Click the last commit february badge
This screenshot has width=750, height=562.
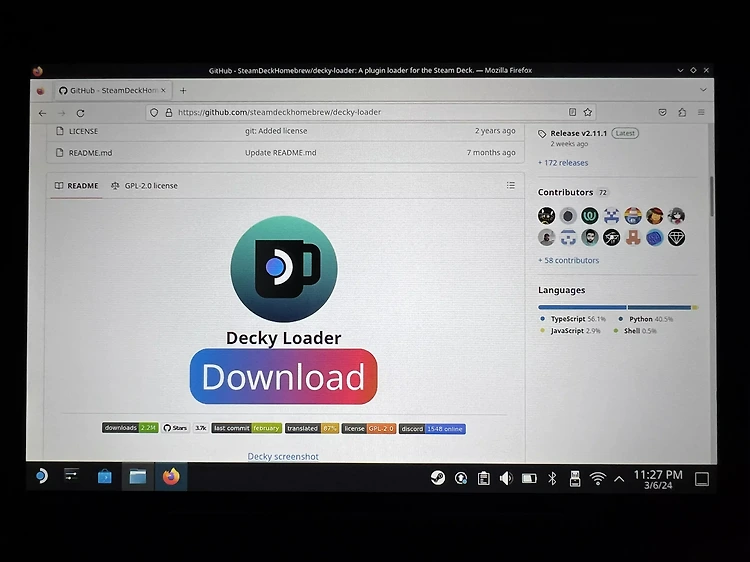coord(246,428)
